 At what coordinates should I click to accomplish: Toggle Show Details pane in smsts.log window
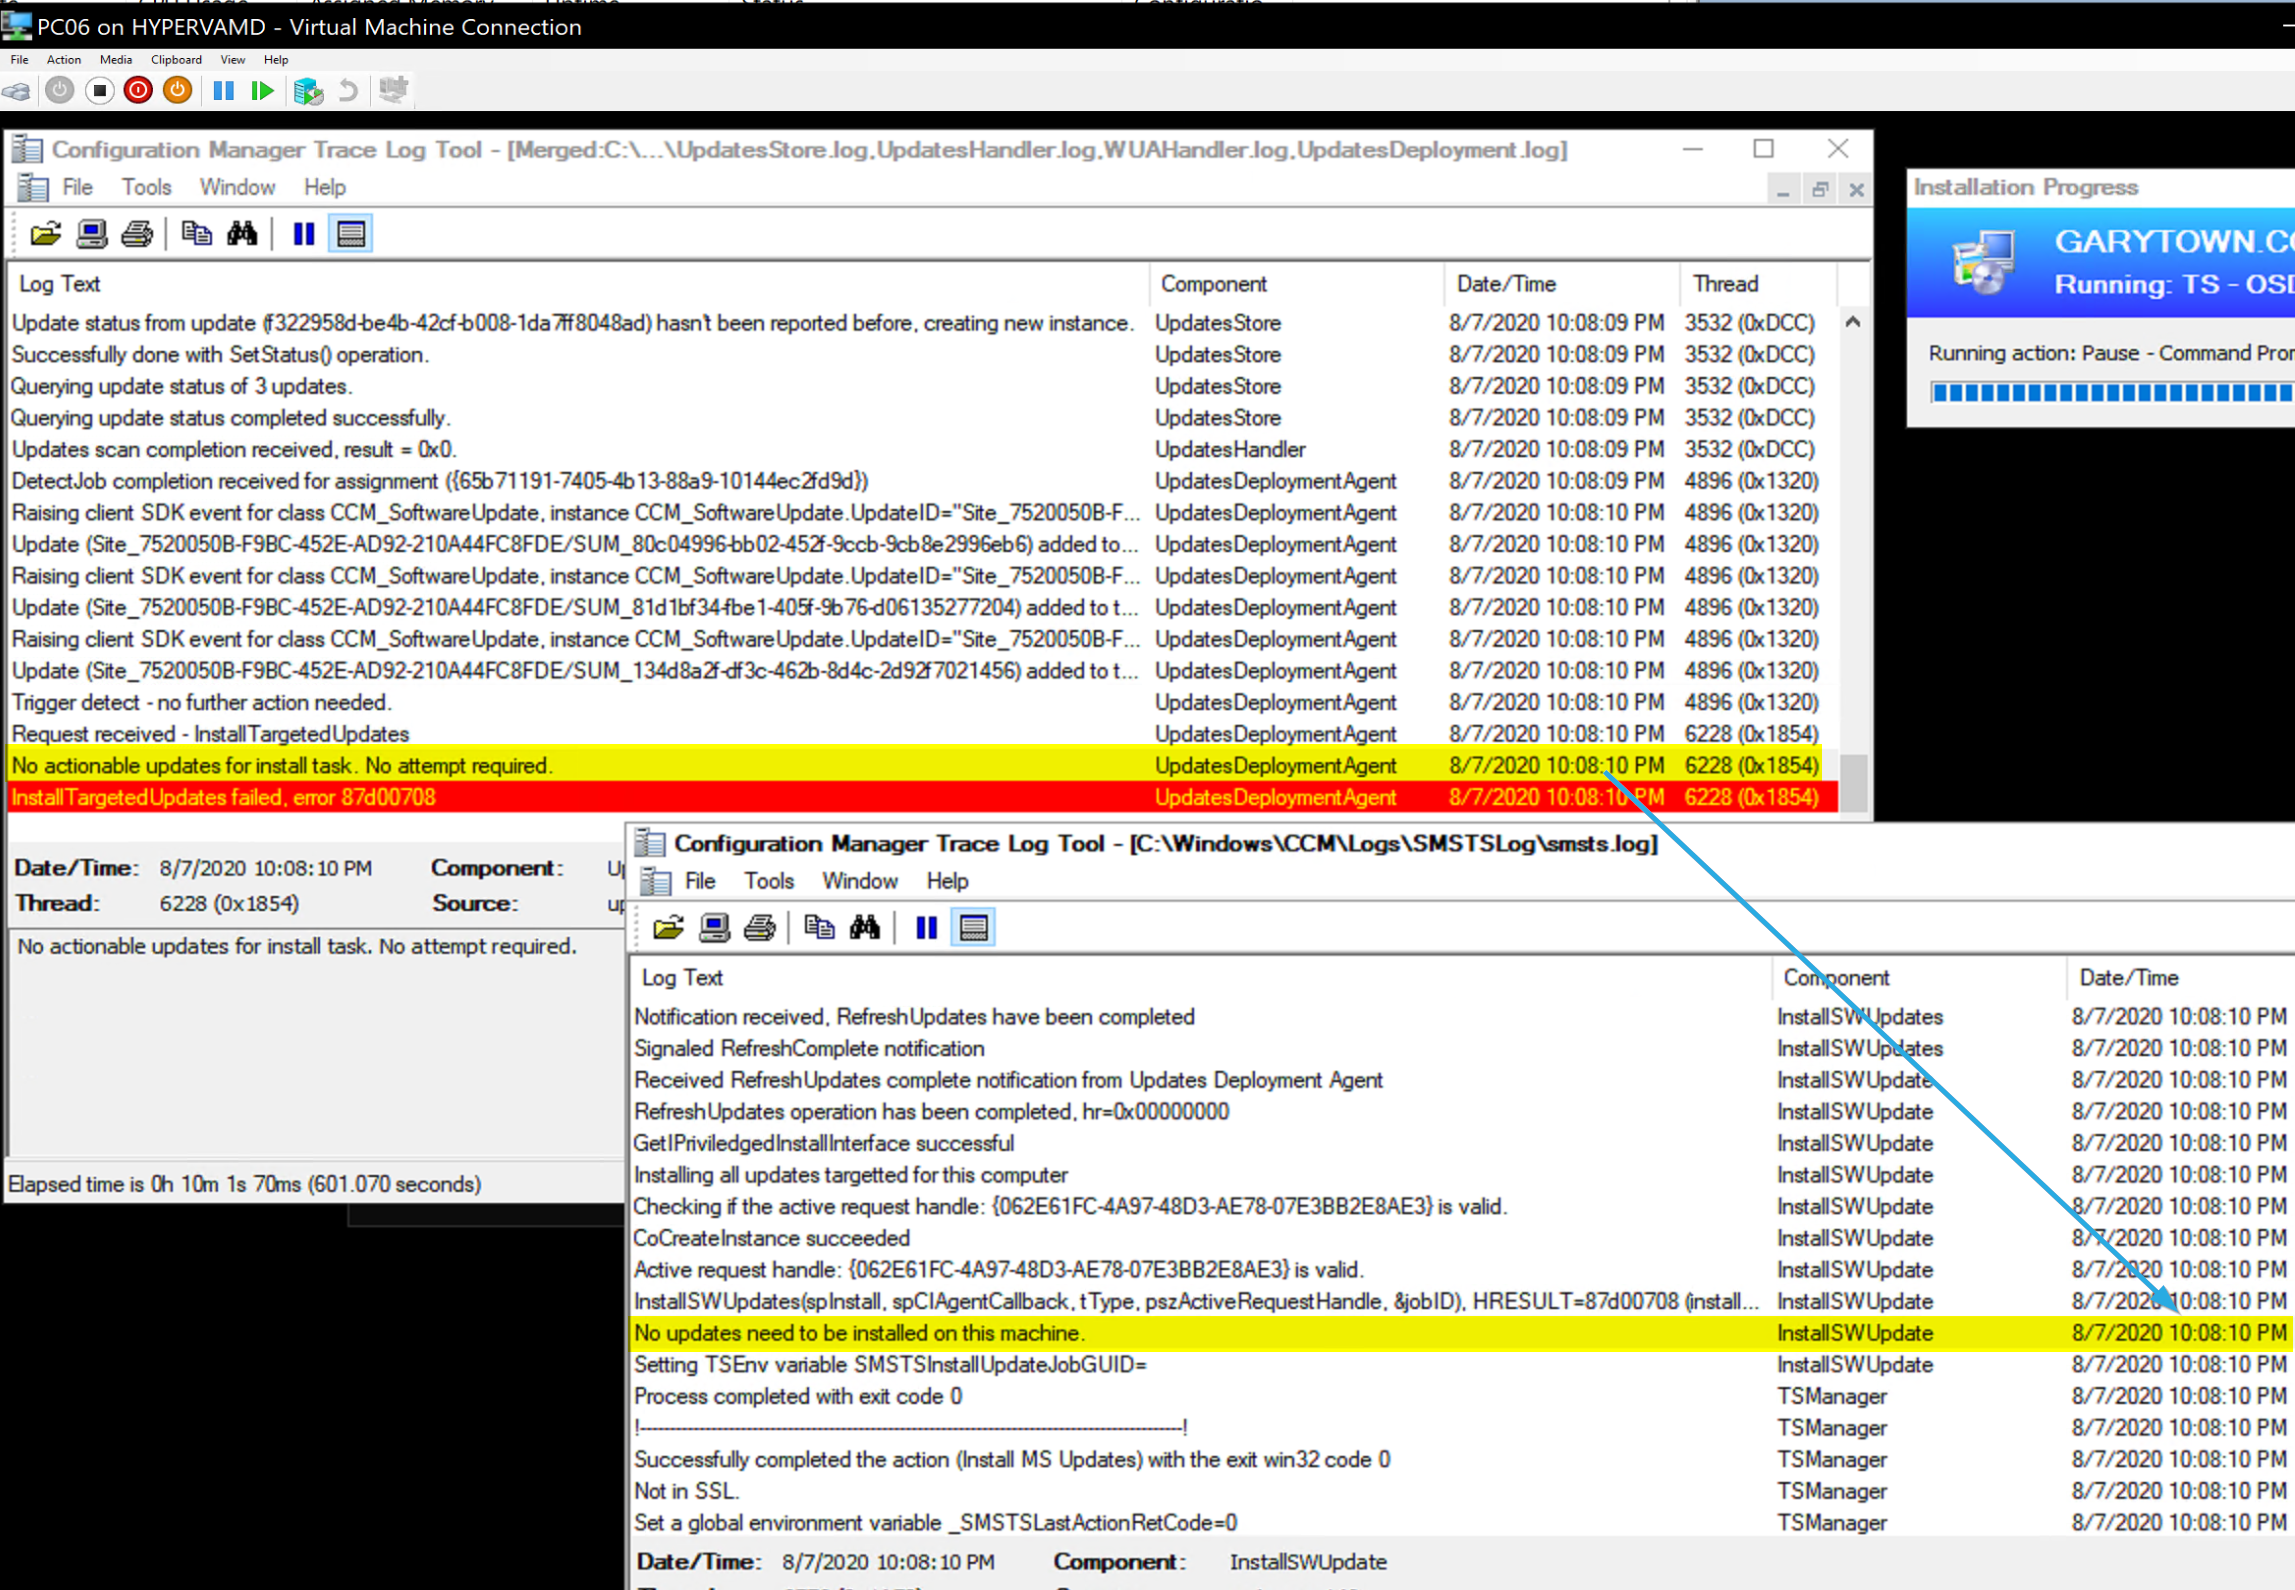[x=974, y=928]
